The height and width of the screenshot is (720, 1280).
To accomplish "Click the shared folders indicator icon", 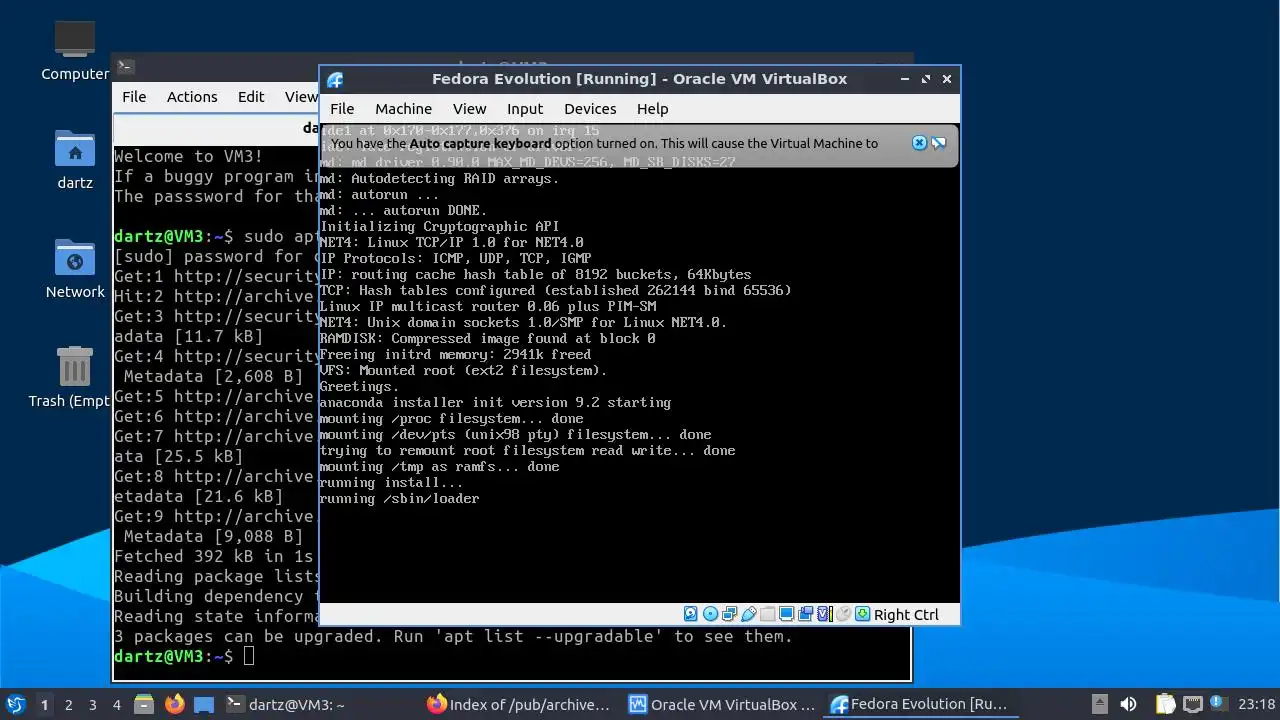I will click(x=767, y=614).
